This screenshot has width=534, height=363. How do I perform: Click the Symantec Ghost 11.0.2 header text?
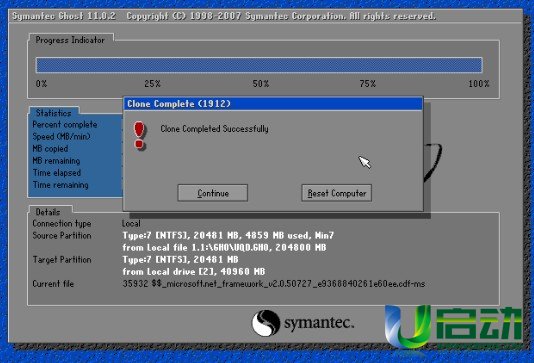[64, 16]
